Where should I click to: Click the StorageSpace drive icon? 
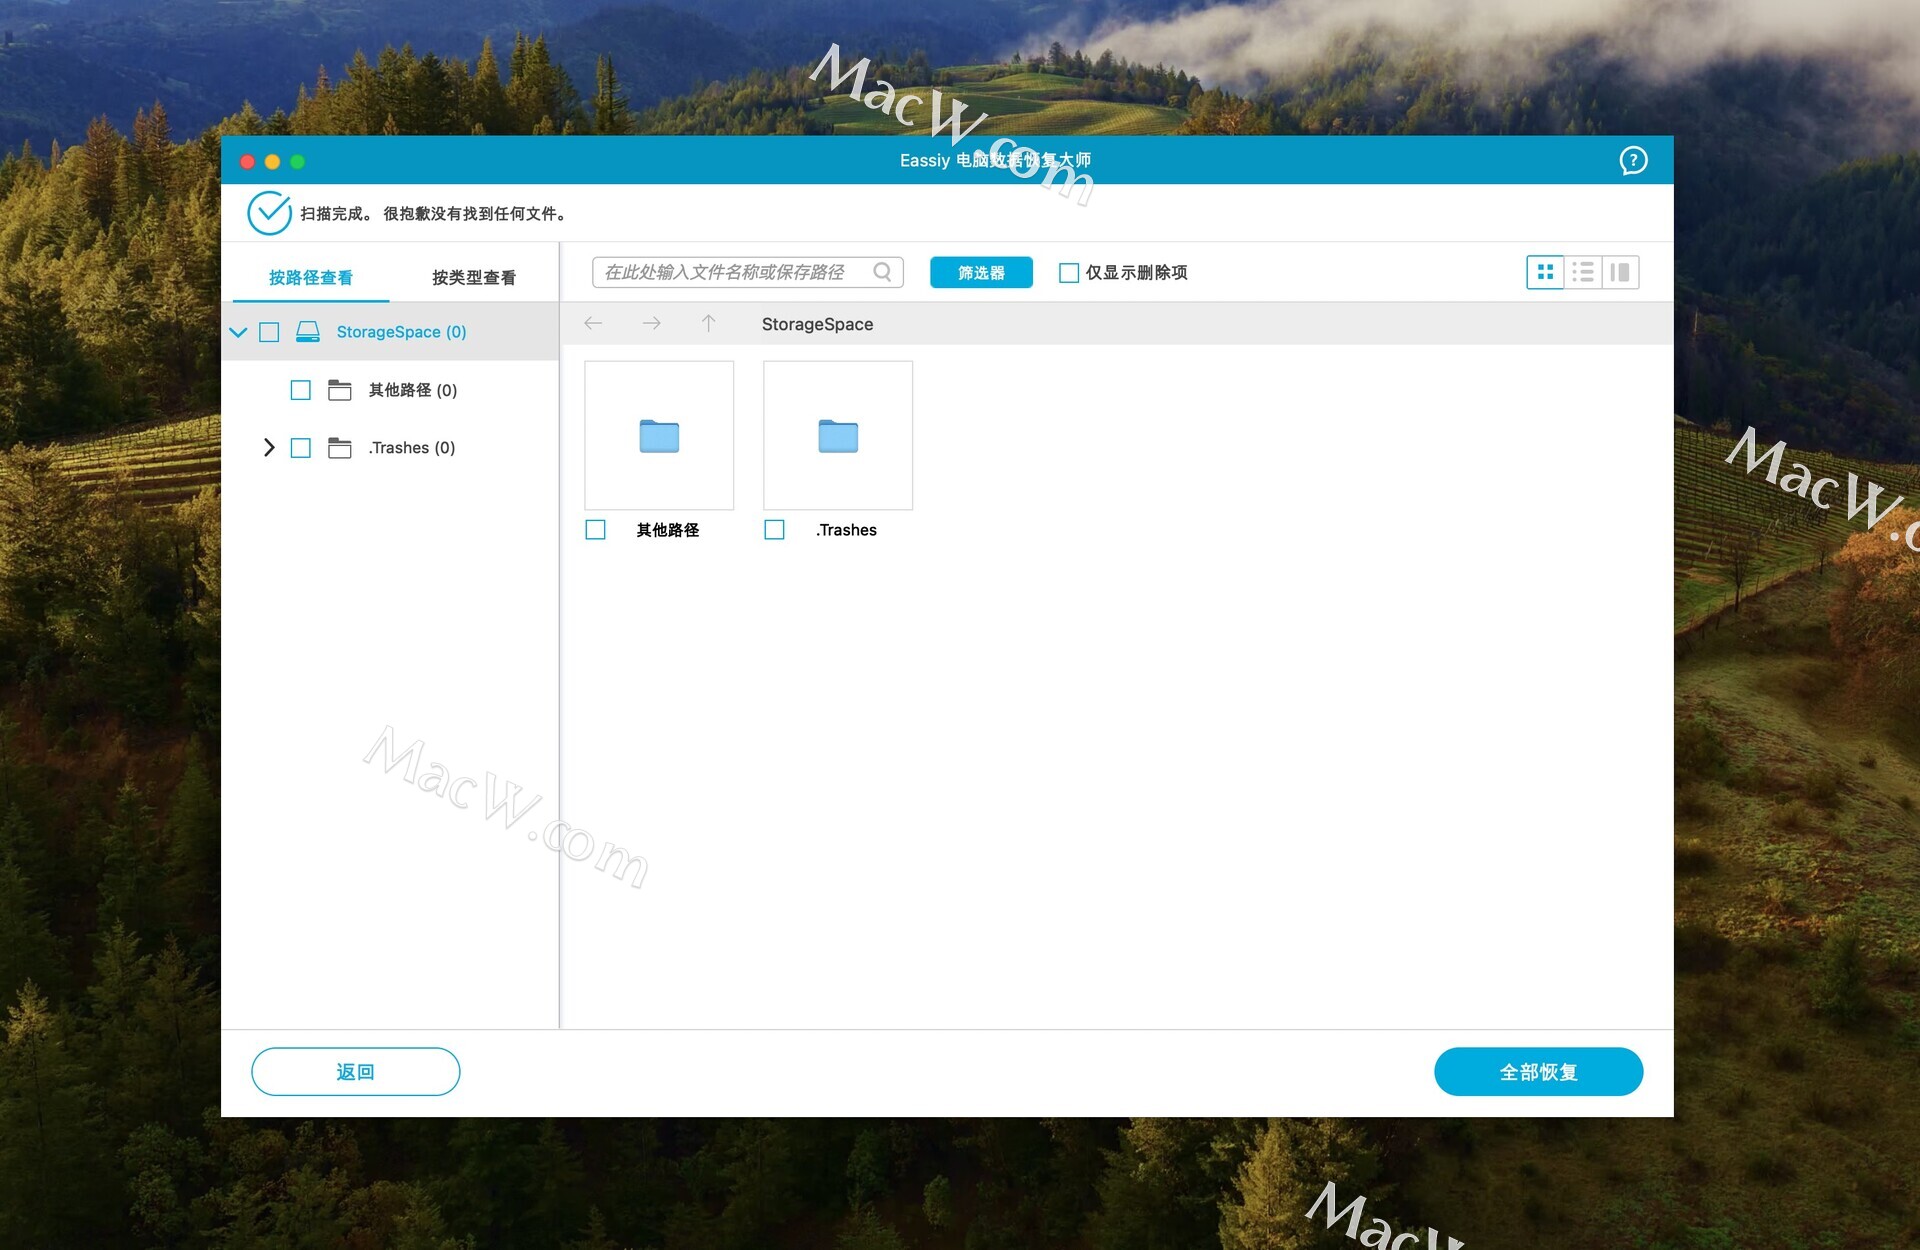click(308, 331)
